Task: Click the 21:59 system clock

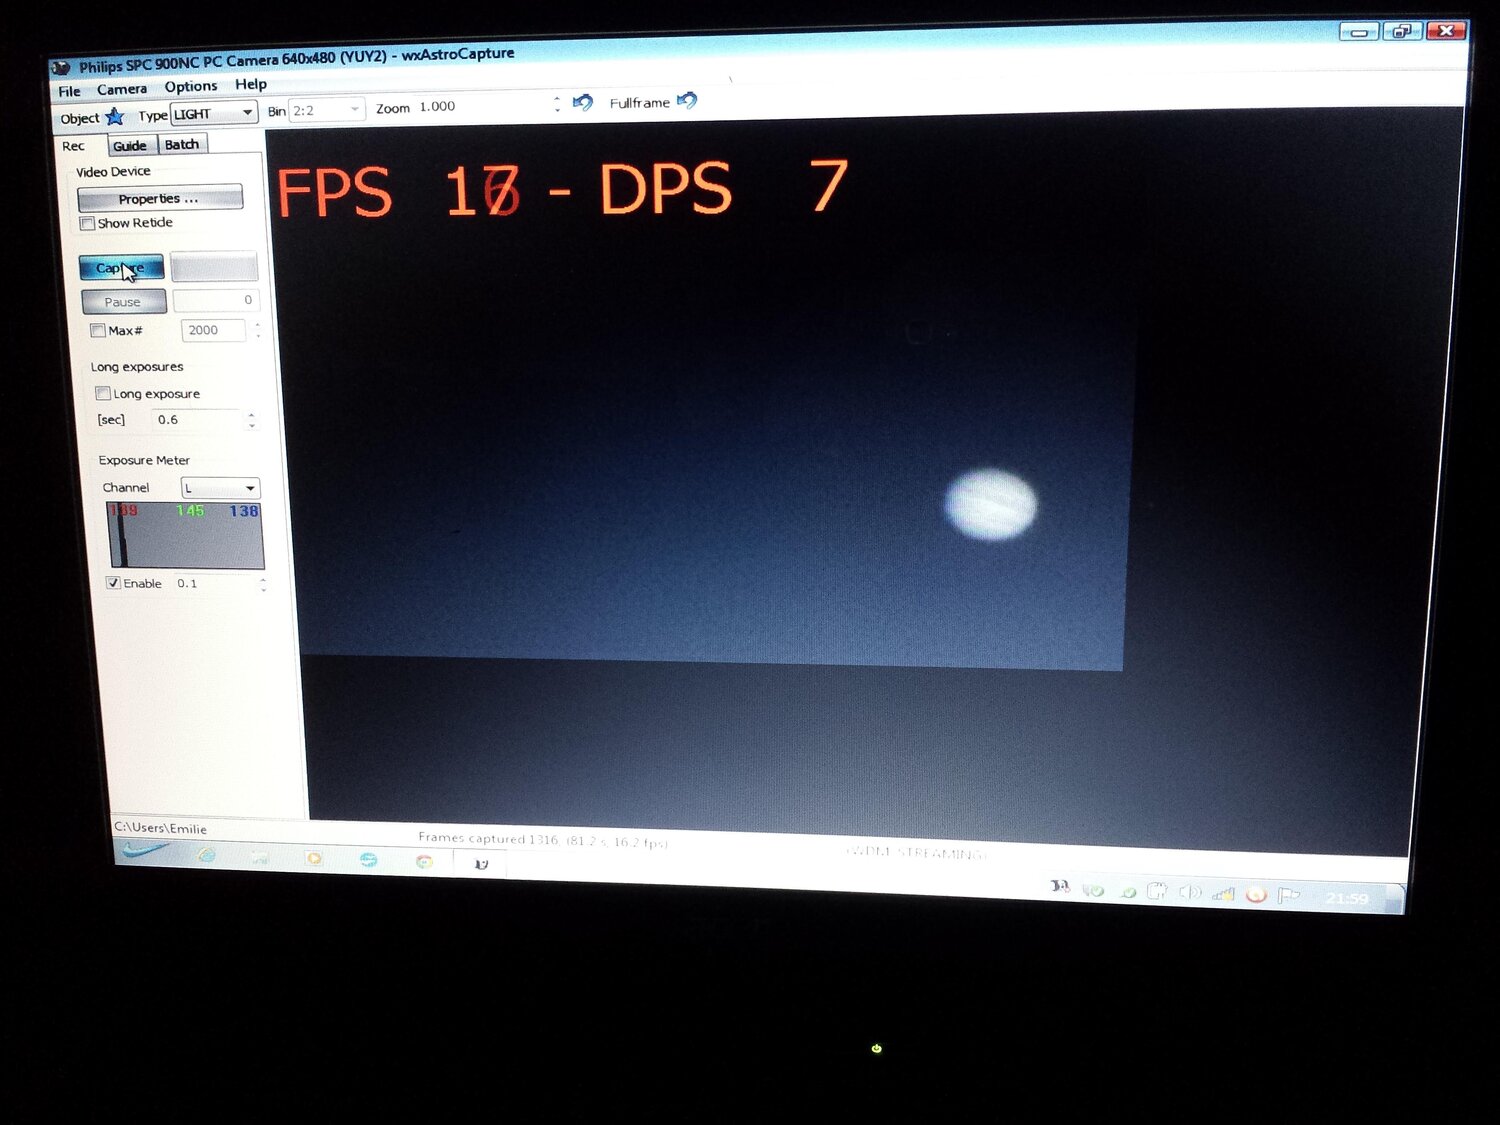Action: [x=1347, y=898]
